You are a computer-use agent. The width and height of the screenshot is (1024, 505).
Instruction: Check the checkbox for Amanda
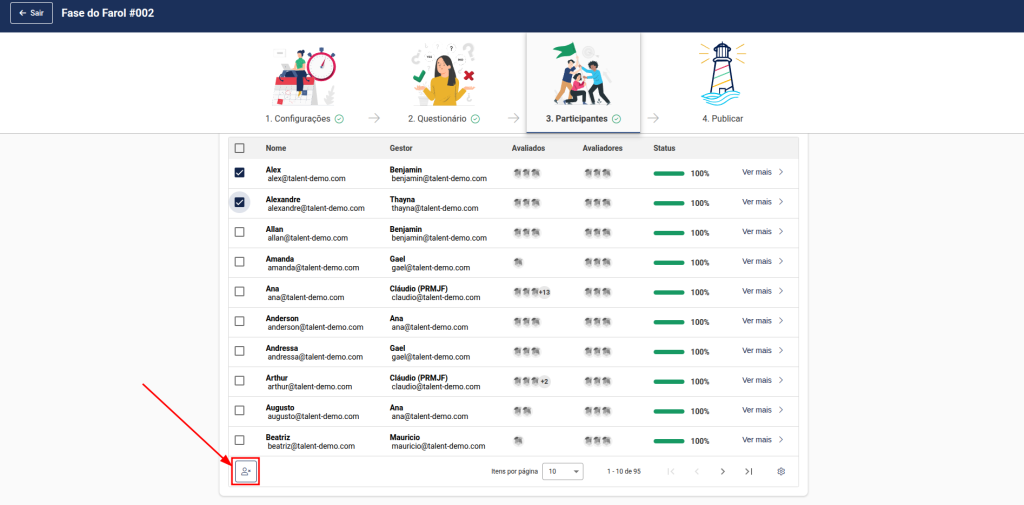pyautogui.click(x=239, y=262)
